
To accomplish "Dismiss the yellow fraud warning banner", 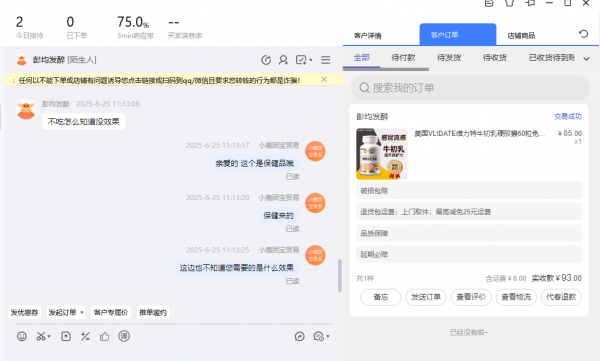I will pos(324,79).
